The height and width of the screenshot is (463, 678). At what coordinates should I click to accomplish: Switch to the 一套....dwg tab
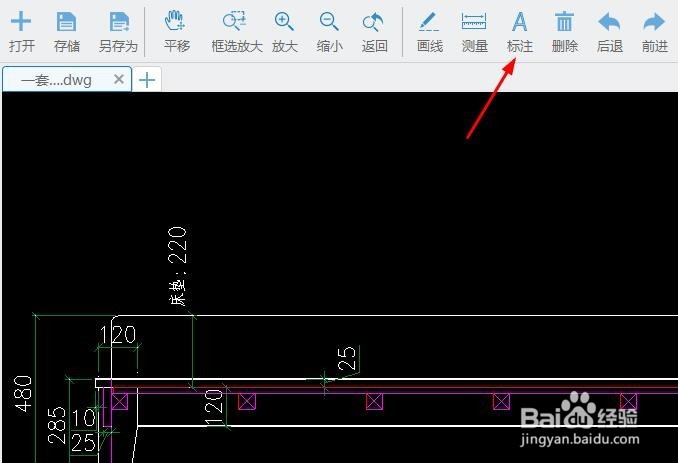[67, 80]
